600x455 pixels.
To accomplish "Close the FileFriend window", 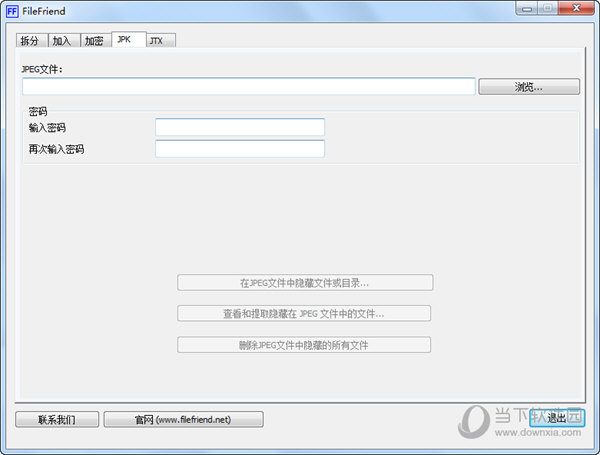I will (576, 8).
